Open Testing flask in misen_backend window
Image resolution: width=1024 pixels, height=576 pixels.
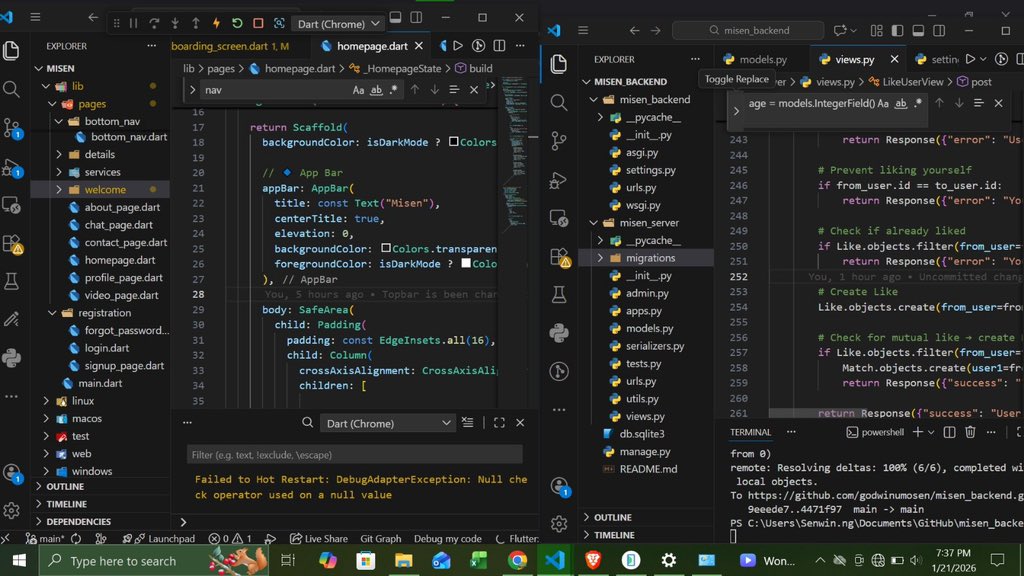tap(558, 295)
